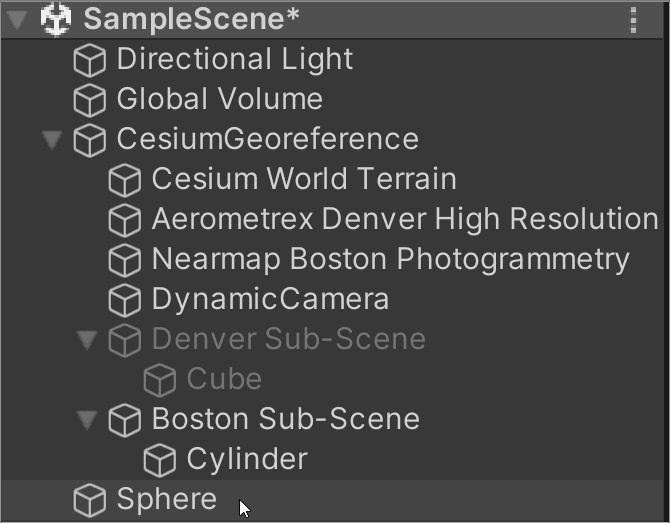Click the Unity logo icon beside SampleScene
The image size is (670, 523).
(x=56, y=19)
